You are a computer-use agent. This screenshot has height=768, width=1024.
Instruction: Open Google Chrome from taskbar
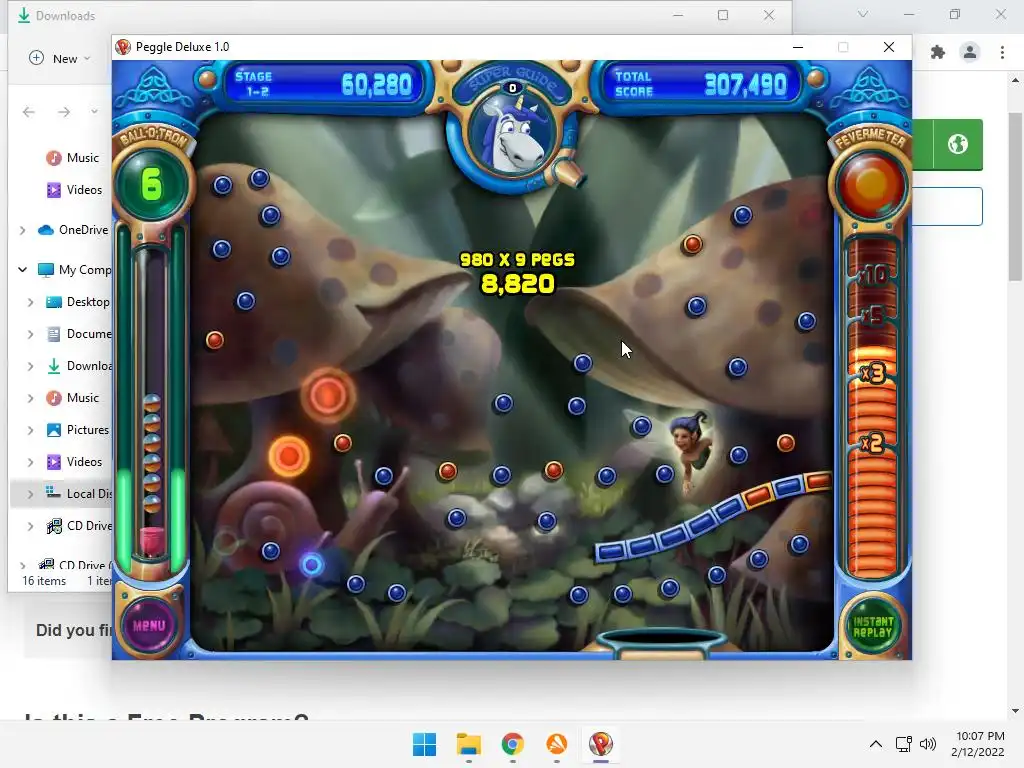(513, 744)
